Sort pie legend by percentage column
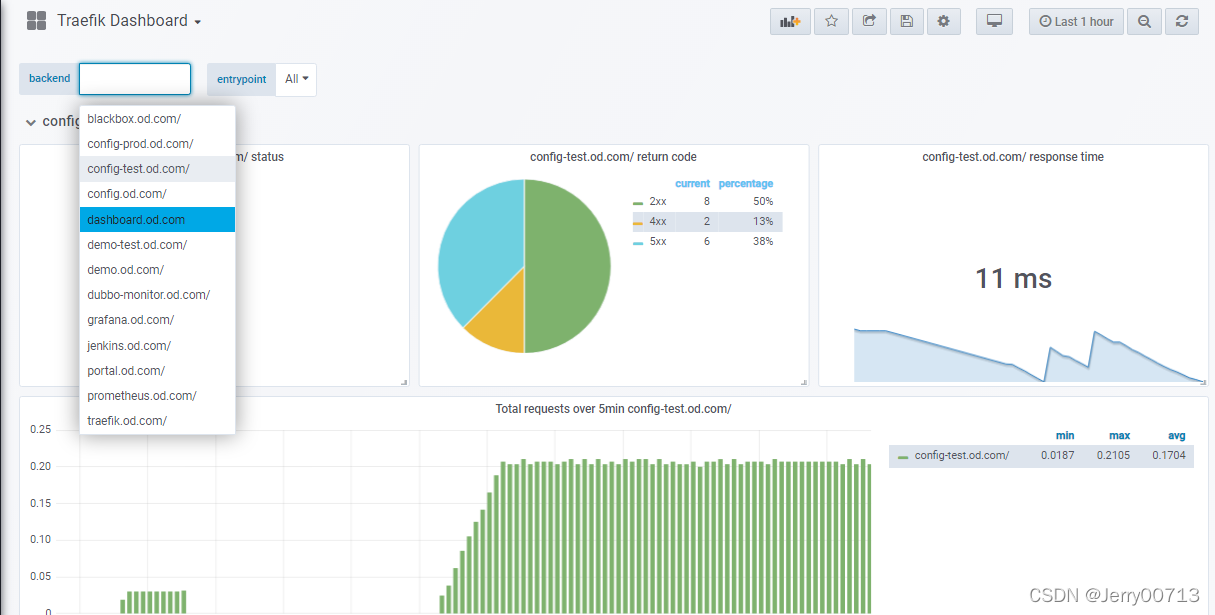This screenshot has width=1215, height=615. [746, 184]
